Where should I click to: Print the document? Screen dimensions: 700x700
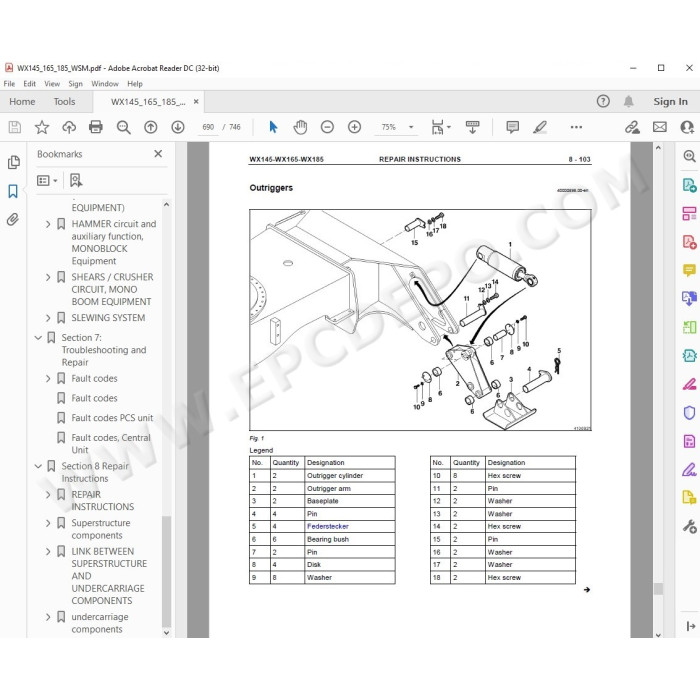[96, 127]
